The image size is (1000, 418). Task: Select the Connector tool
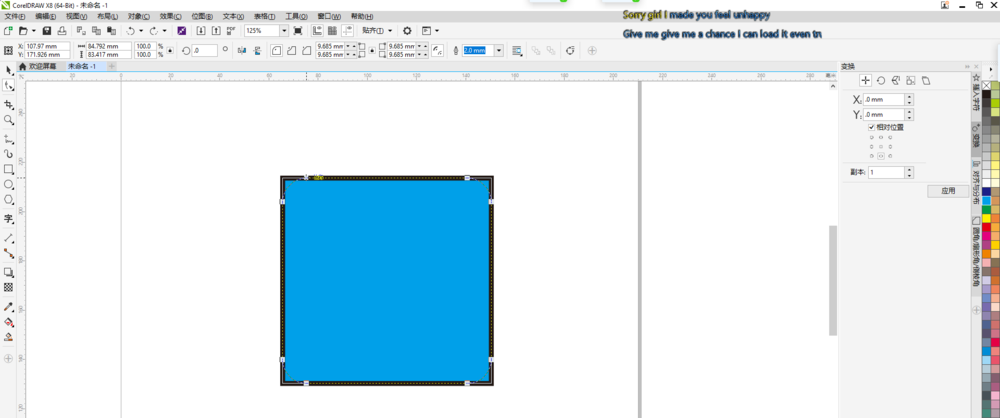[8, 253]
